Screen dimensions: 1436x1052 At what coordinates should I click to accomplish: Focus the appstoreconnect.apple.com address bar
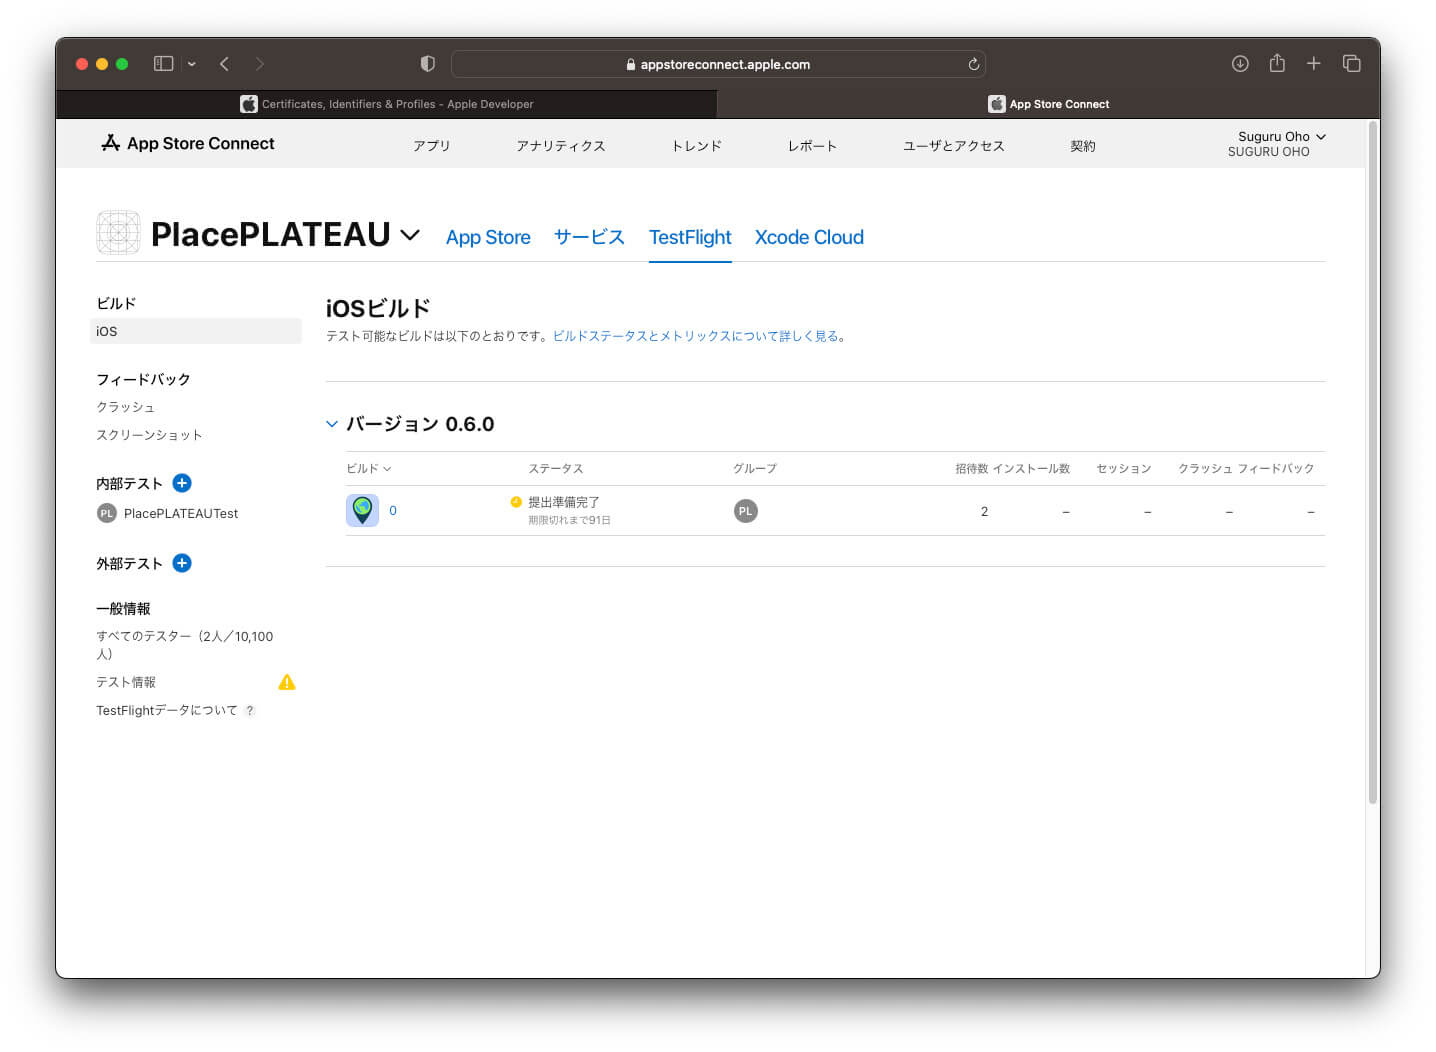(x=718, y=64)
